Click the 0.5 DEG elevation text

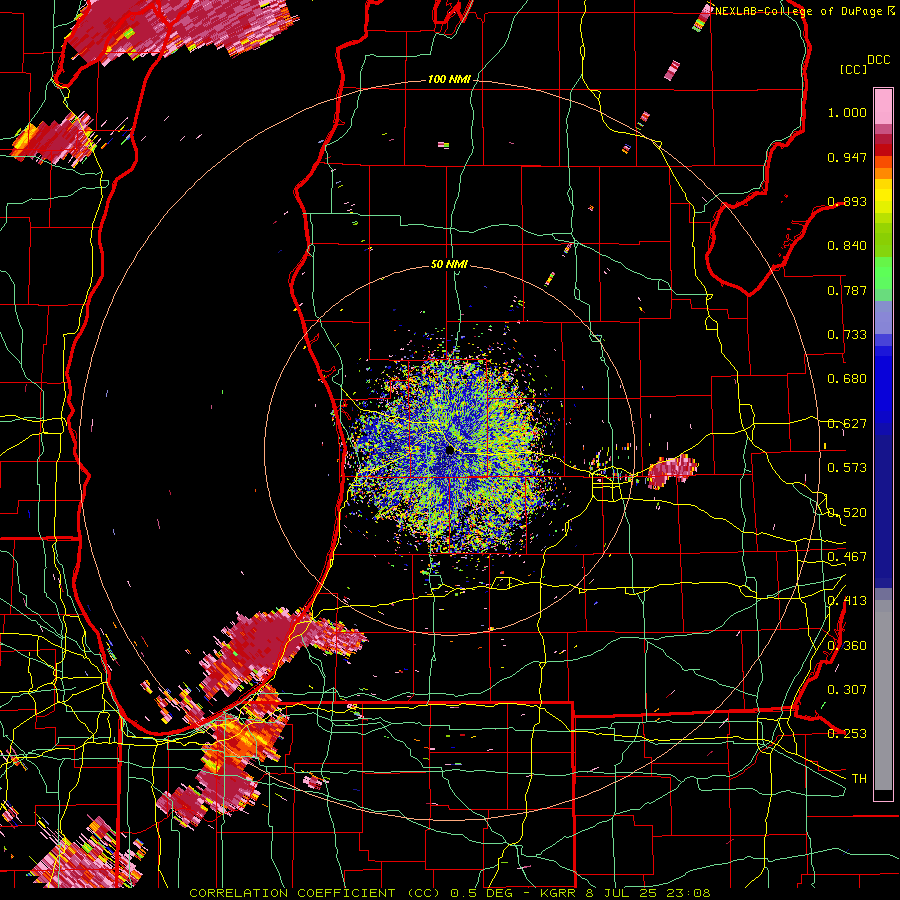pos(481,893)
